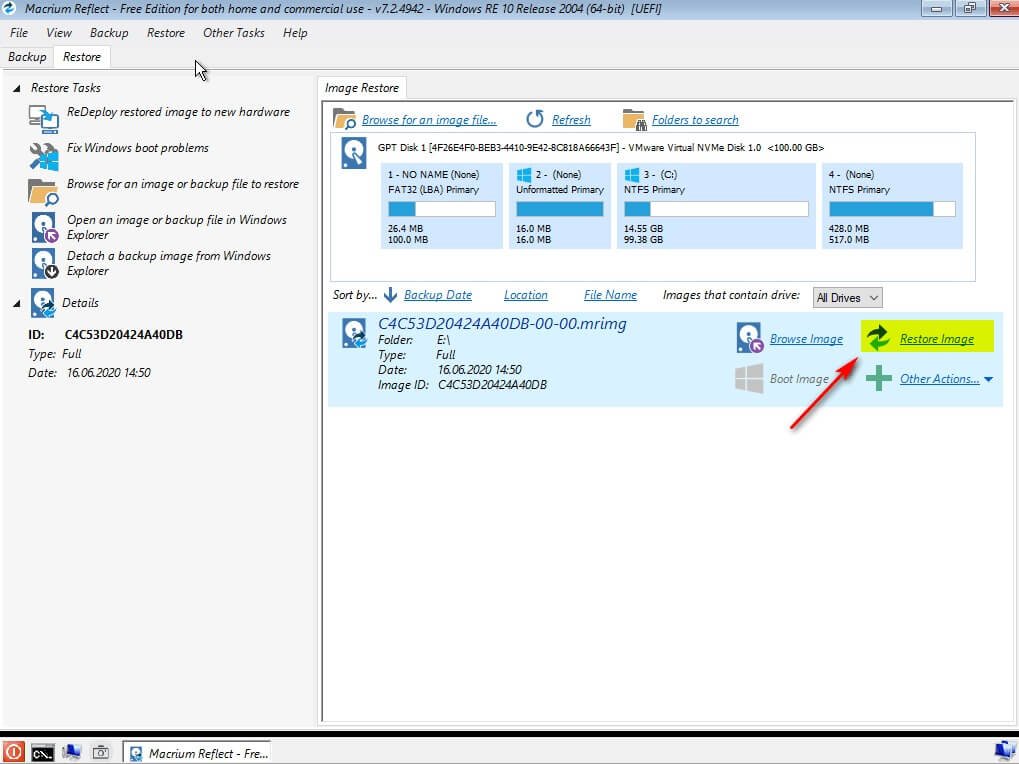Click Fix Windows boot problems text

pos(138,147)
